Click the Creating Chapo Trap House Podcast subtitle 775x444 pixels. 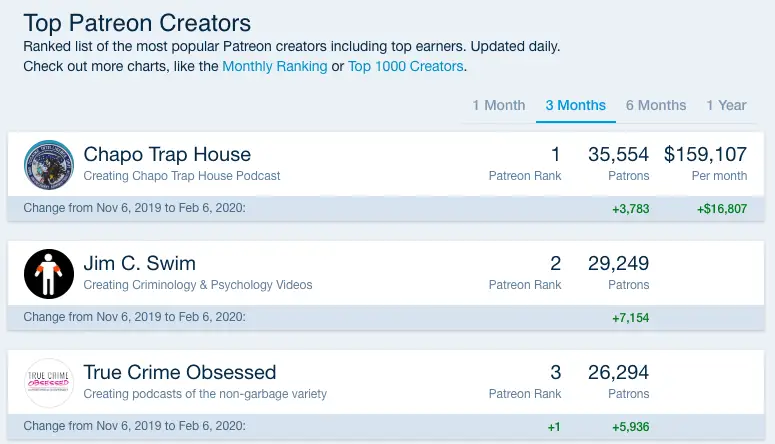(x=181, y=176)
